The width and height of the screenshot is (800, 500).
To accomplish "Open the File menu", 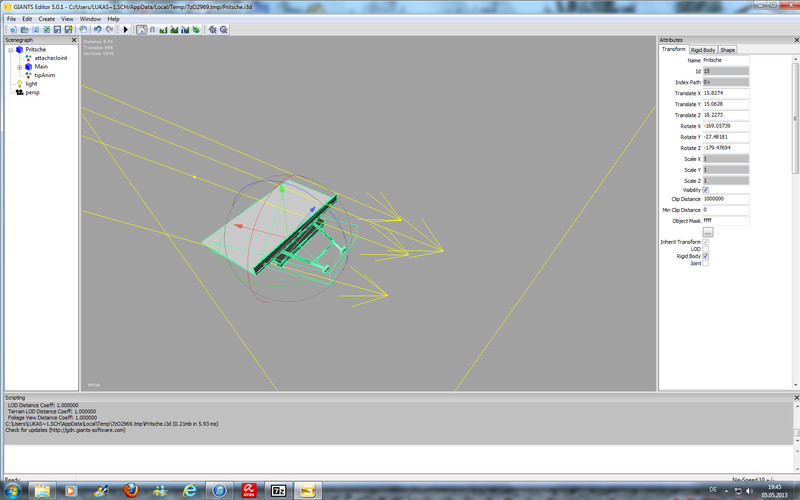I will pos(11,19).
